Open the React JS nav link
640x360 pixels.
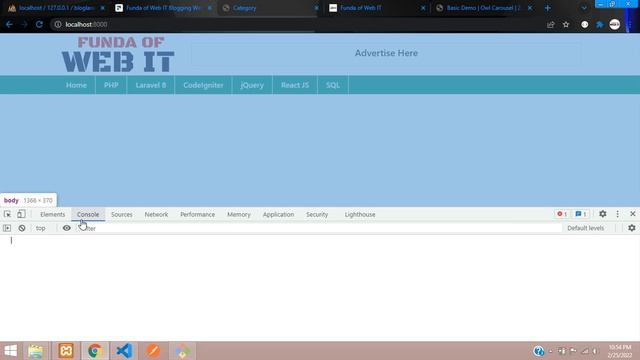click(x=295, y=85)
